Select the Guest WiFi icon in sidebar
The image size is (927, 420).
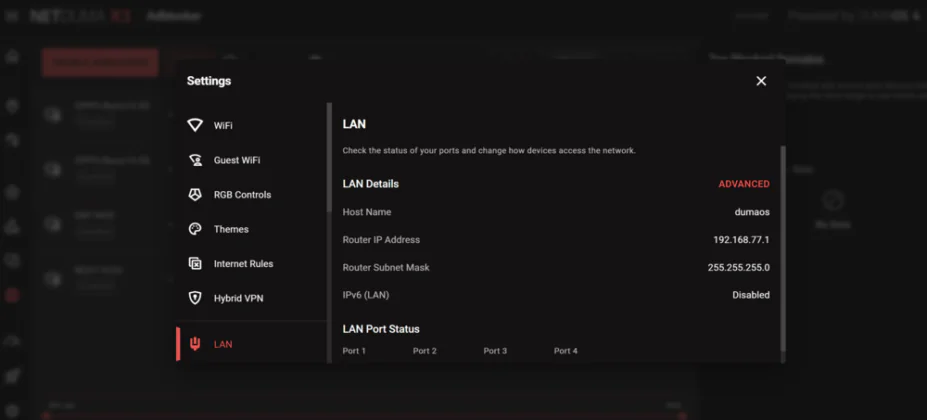(195, 160)
